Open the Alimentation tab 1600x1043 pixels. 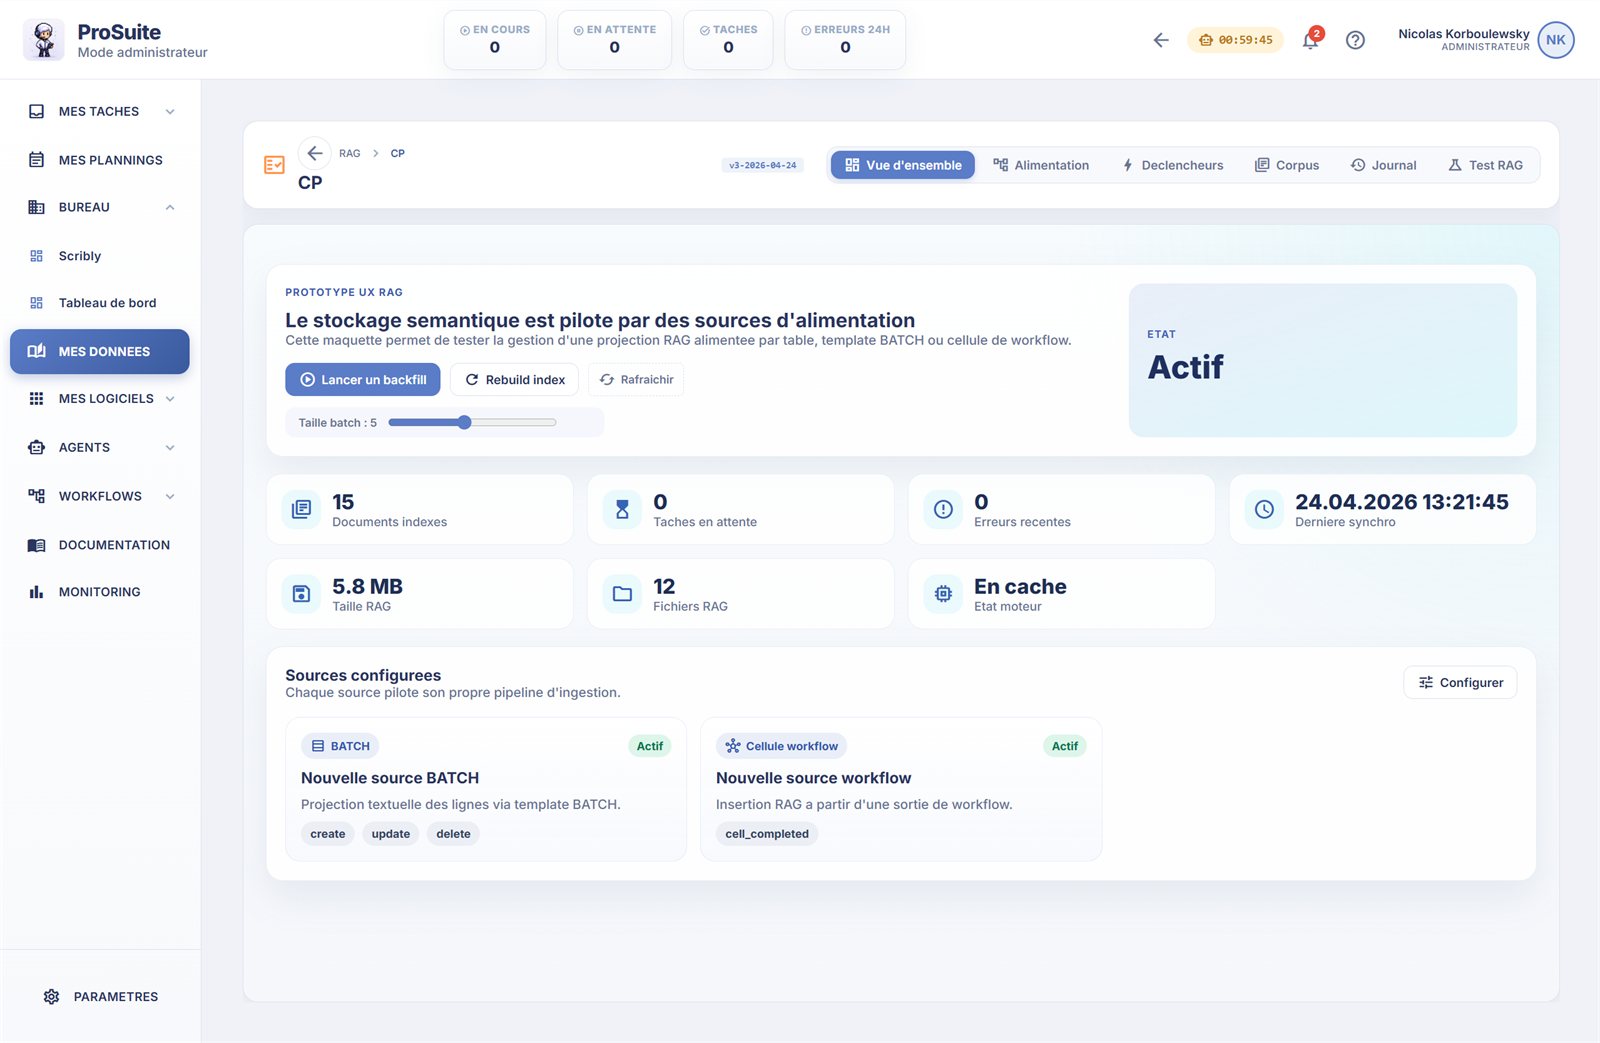[1041, 165]
